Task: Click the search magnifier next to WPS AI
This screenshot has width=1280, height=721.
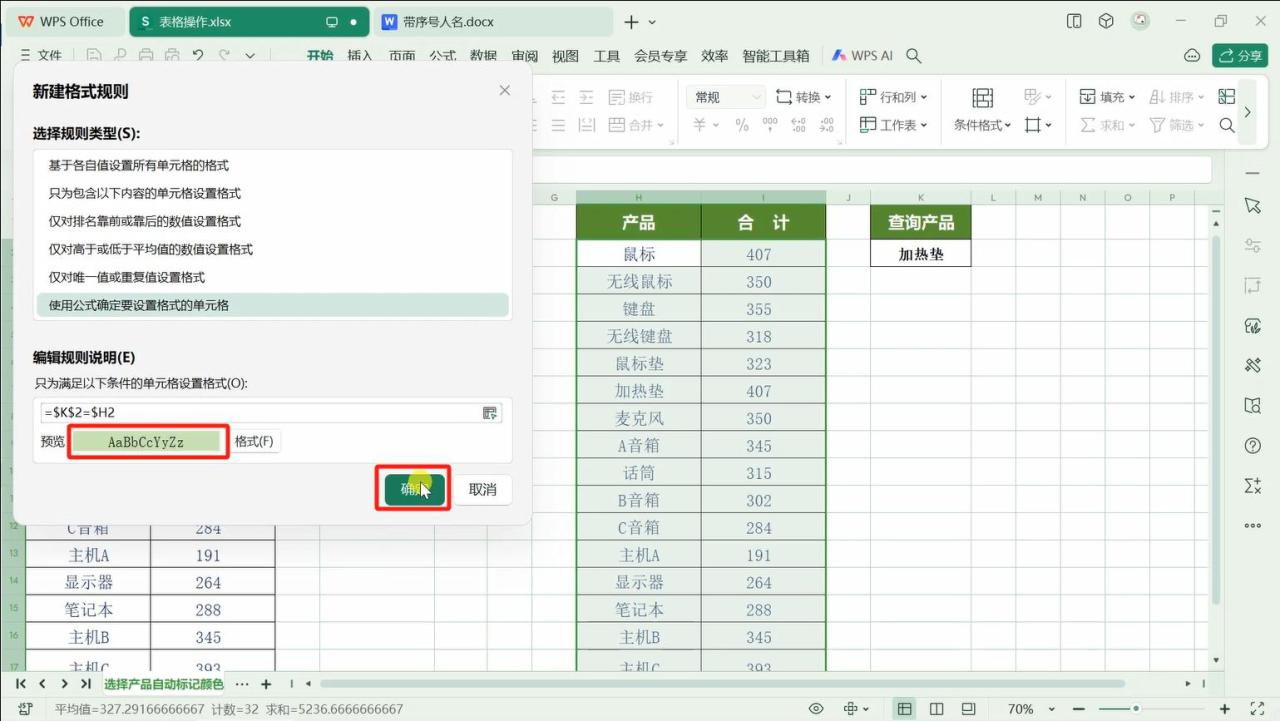Action: (x=913, y=56)
